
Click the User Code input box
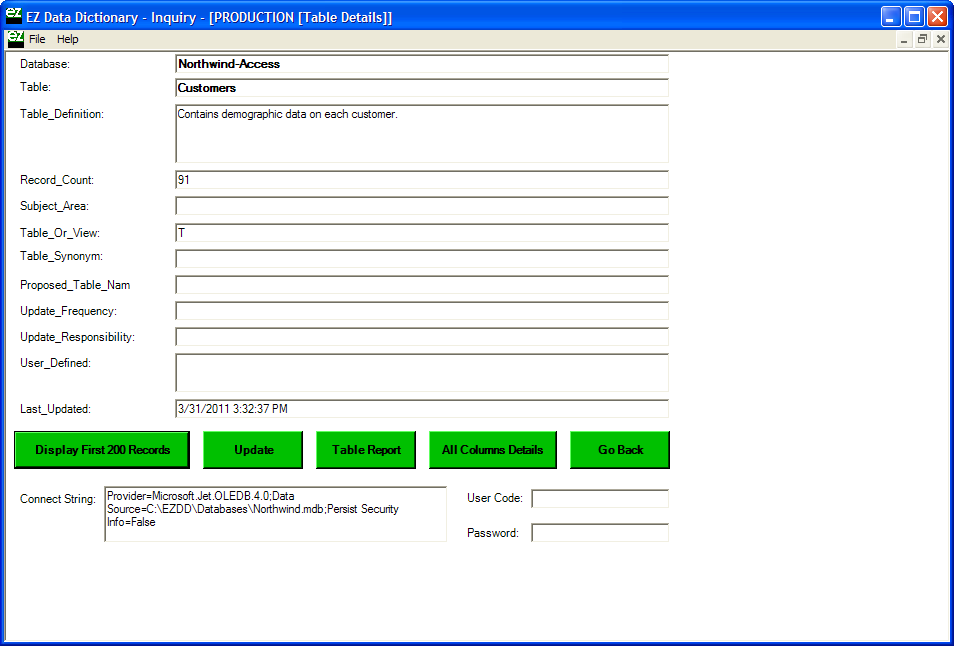point(599,498)
